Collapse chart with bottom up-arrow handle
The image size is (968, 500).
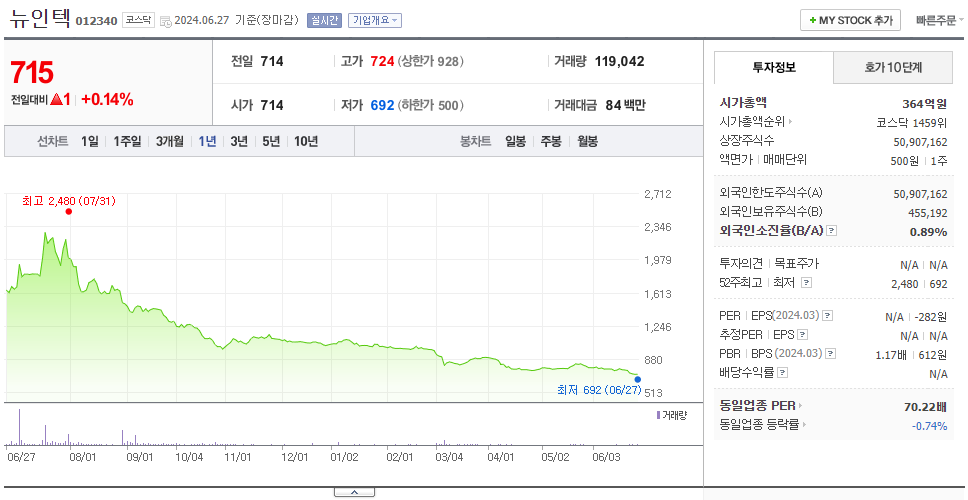tap(354, 493)
